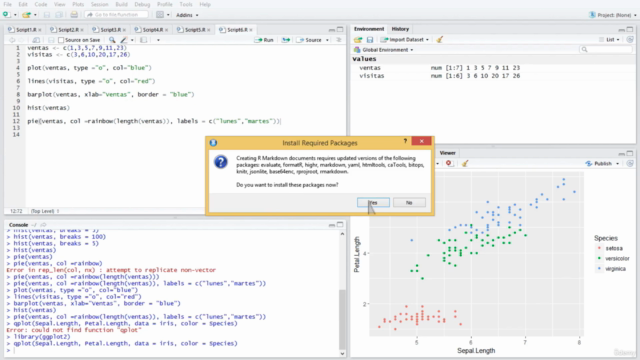Open the Edit menu
This screenshot has height=360, width=640.
click(x=23, y=4)
